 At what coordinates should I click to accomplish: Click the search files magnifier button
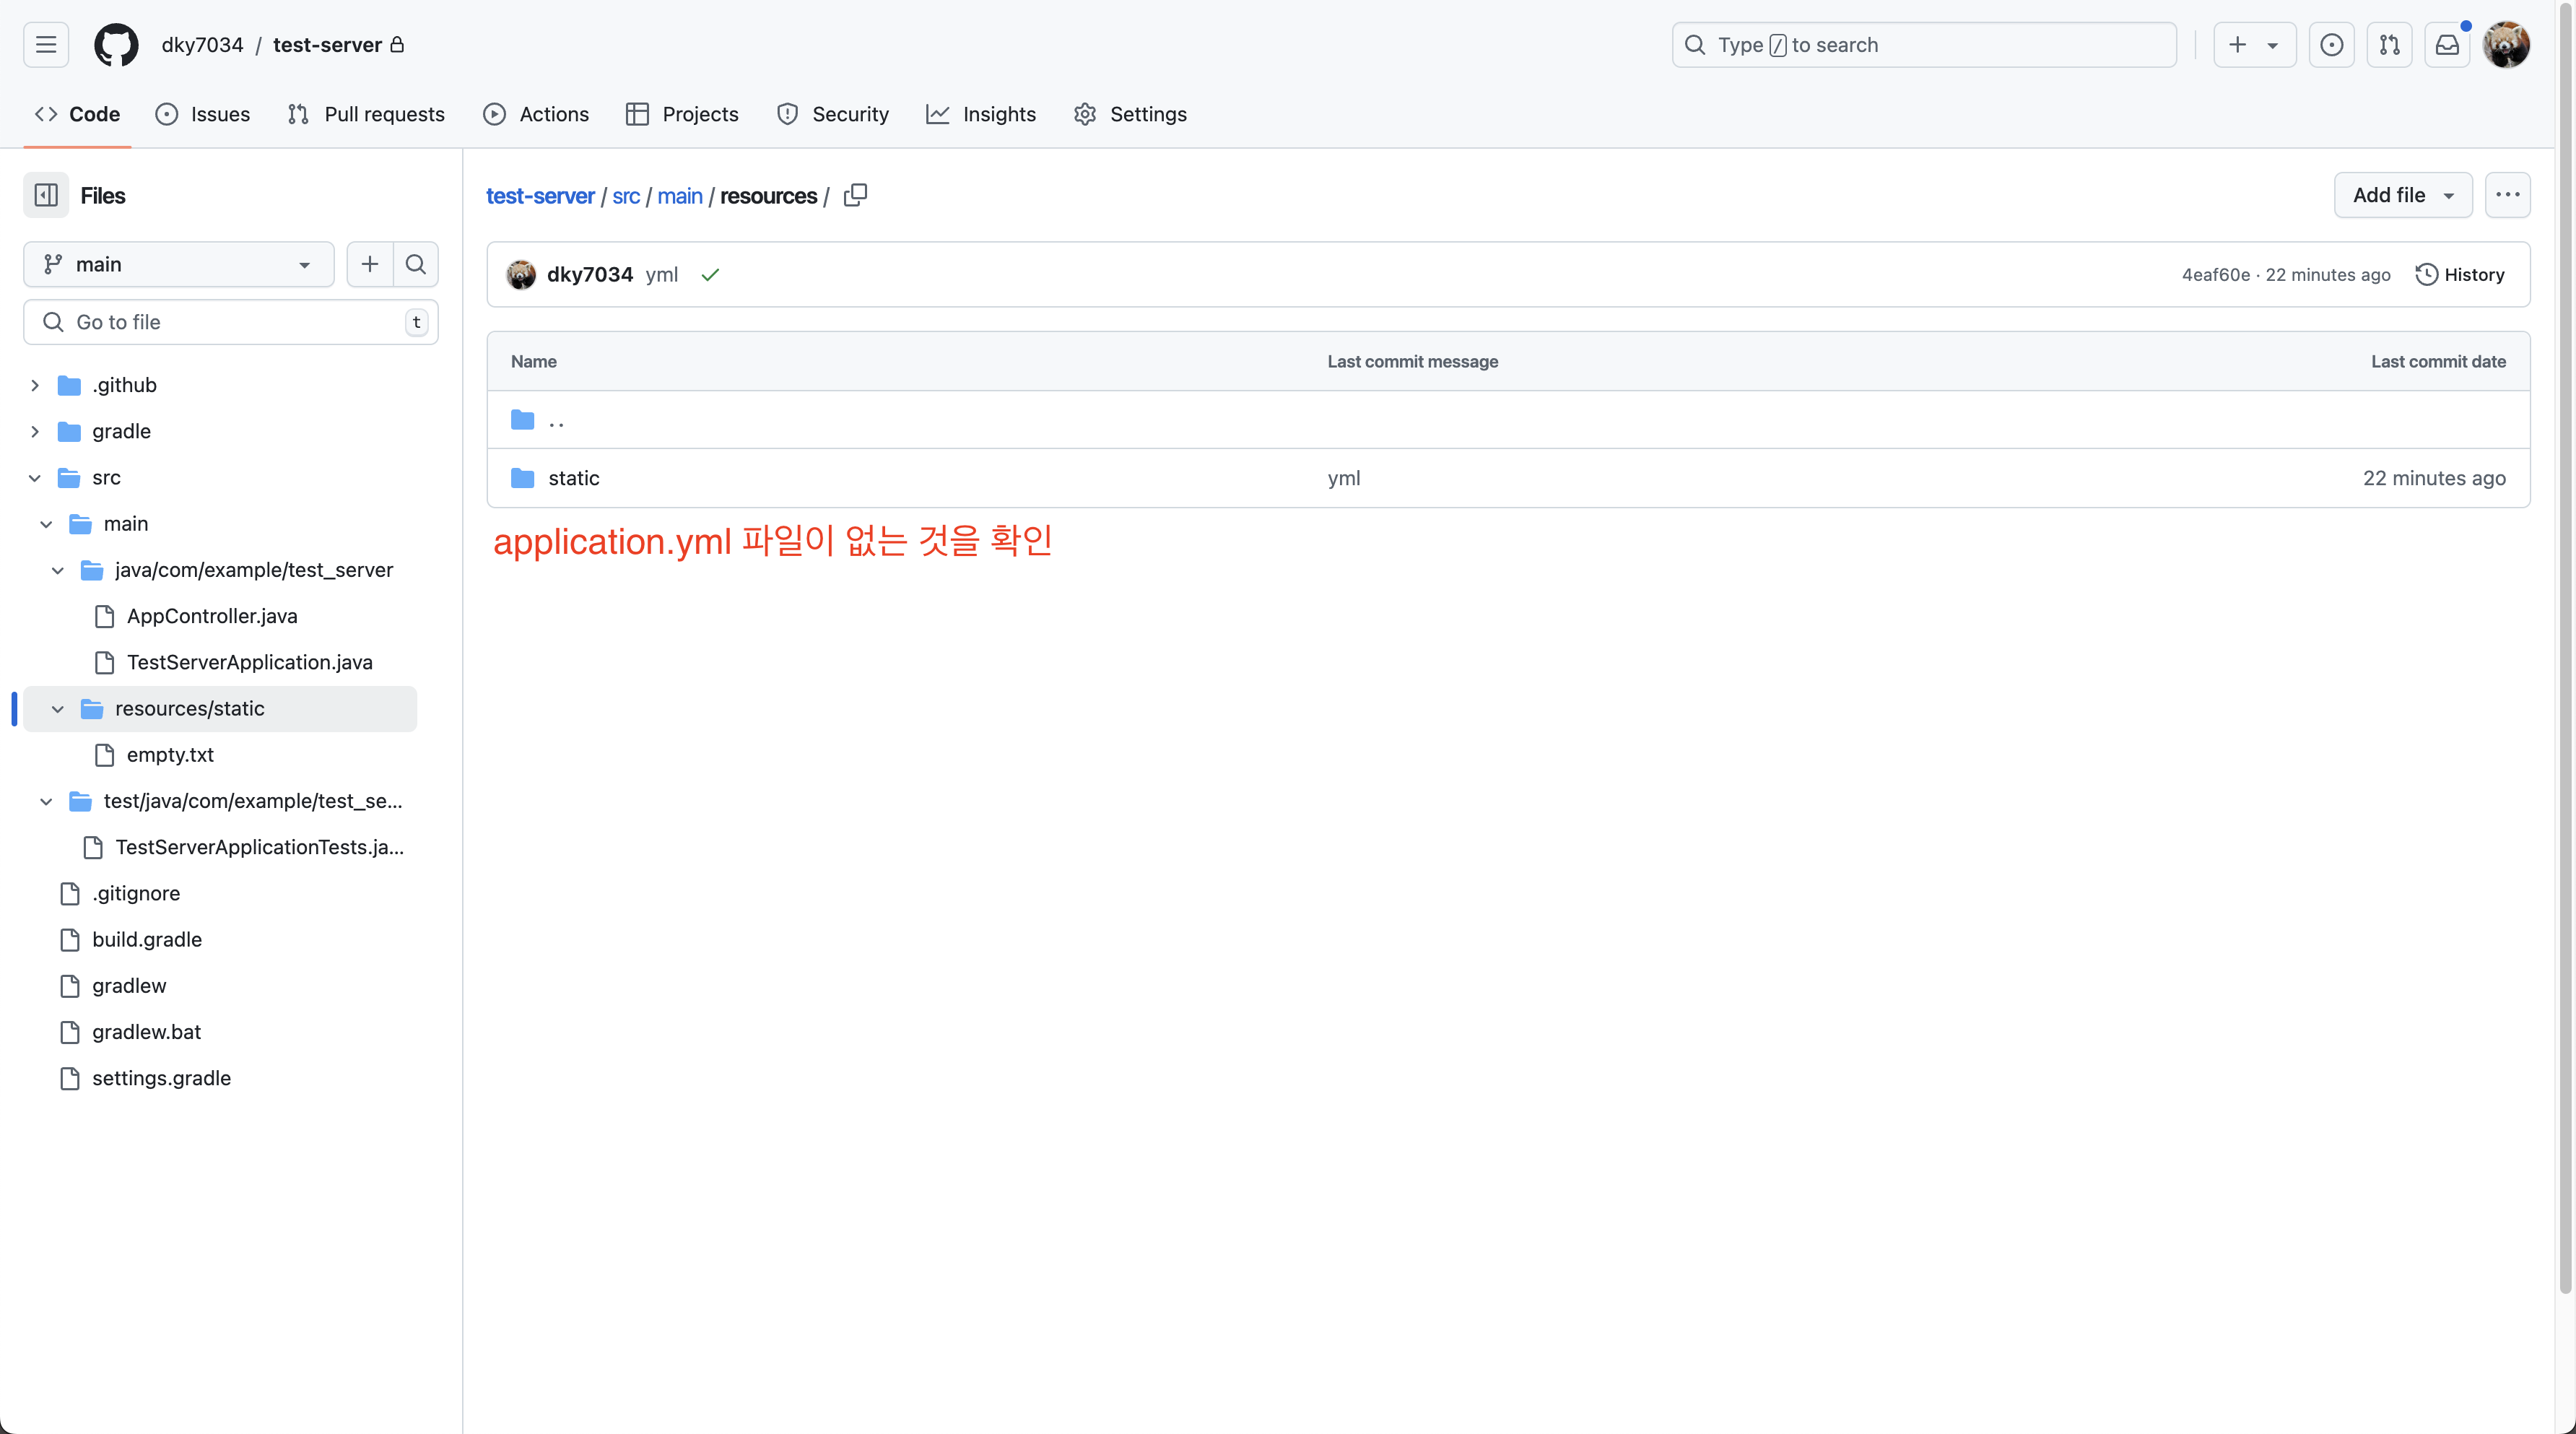416,264
